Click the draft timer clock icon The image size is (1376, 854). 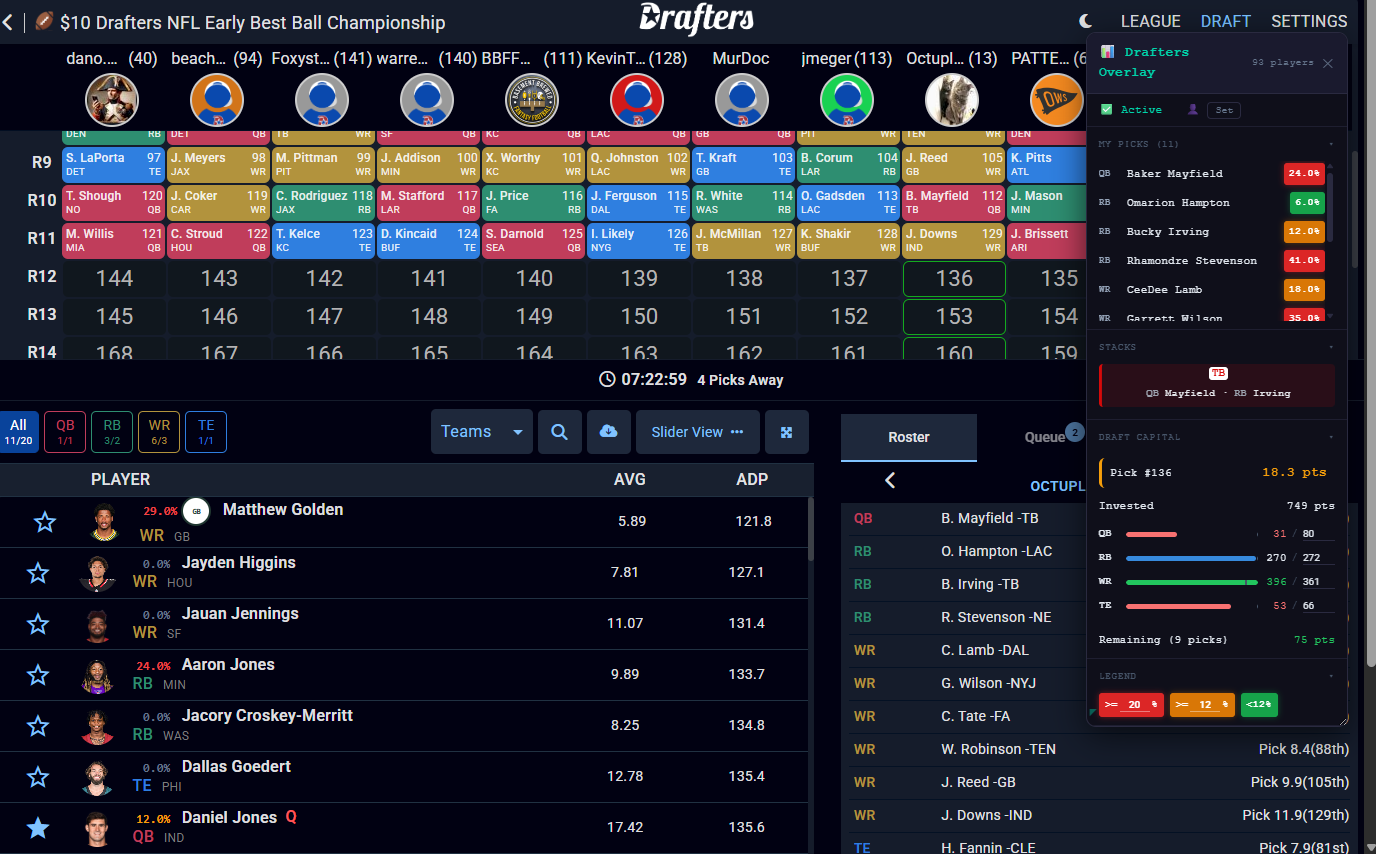(607, 379)
